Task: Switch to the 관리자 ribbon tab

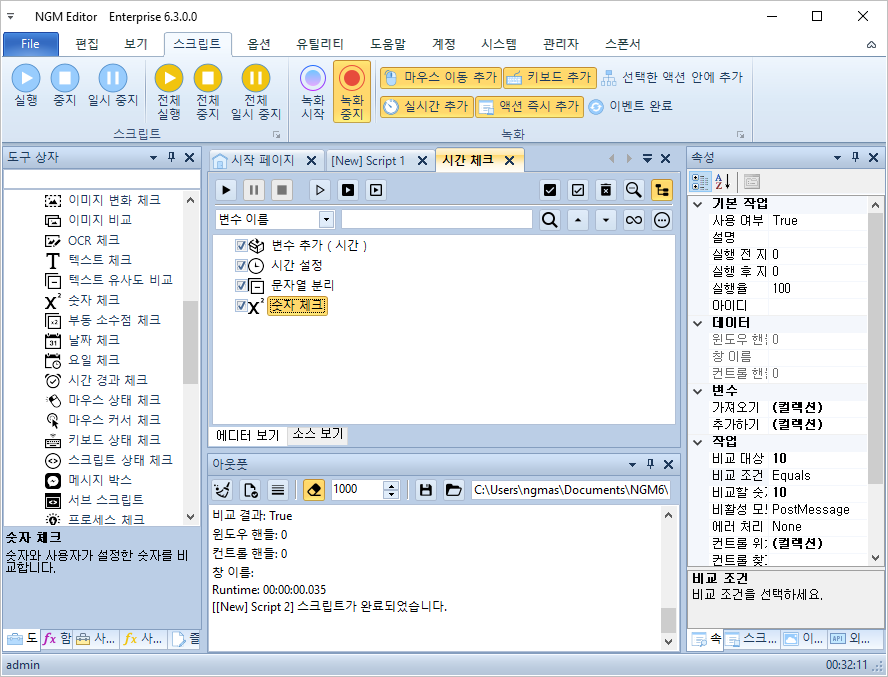Action: point(561,44)
